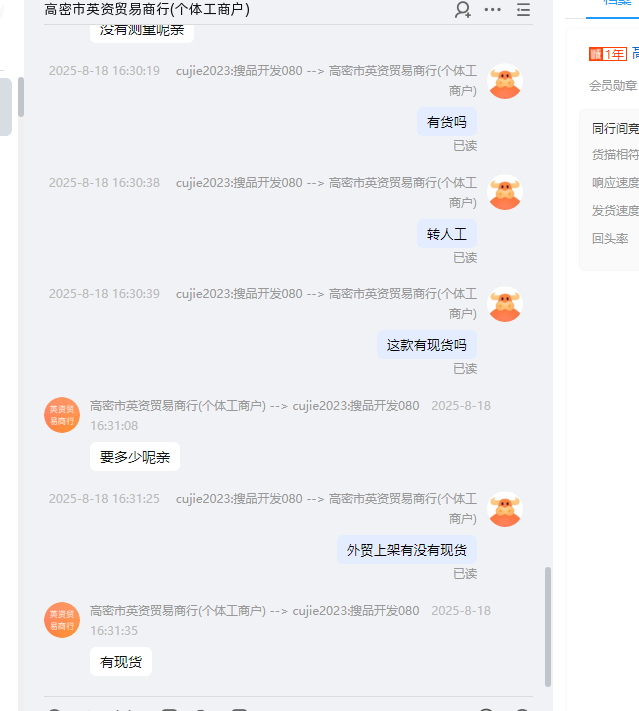Viewport: 639px width, 711px height.
Task: Click the 回头率 rating item
Action: (610, 239)
